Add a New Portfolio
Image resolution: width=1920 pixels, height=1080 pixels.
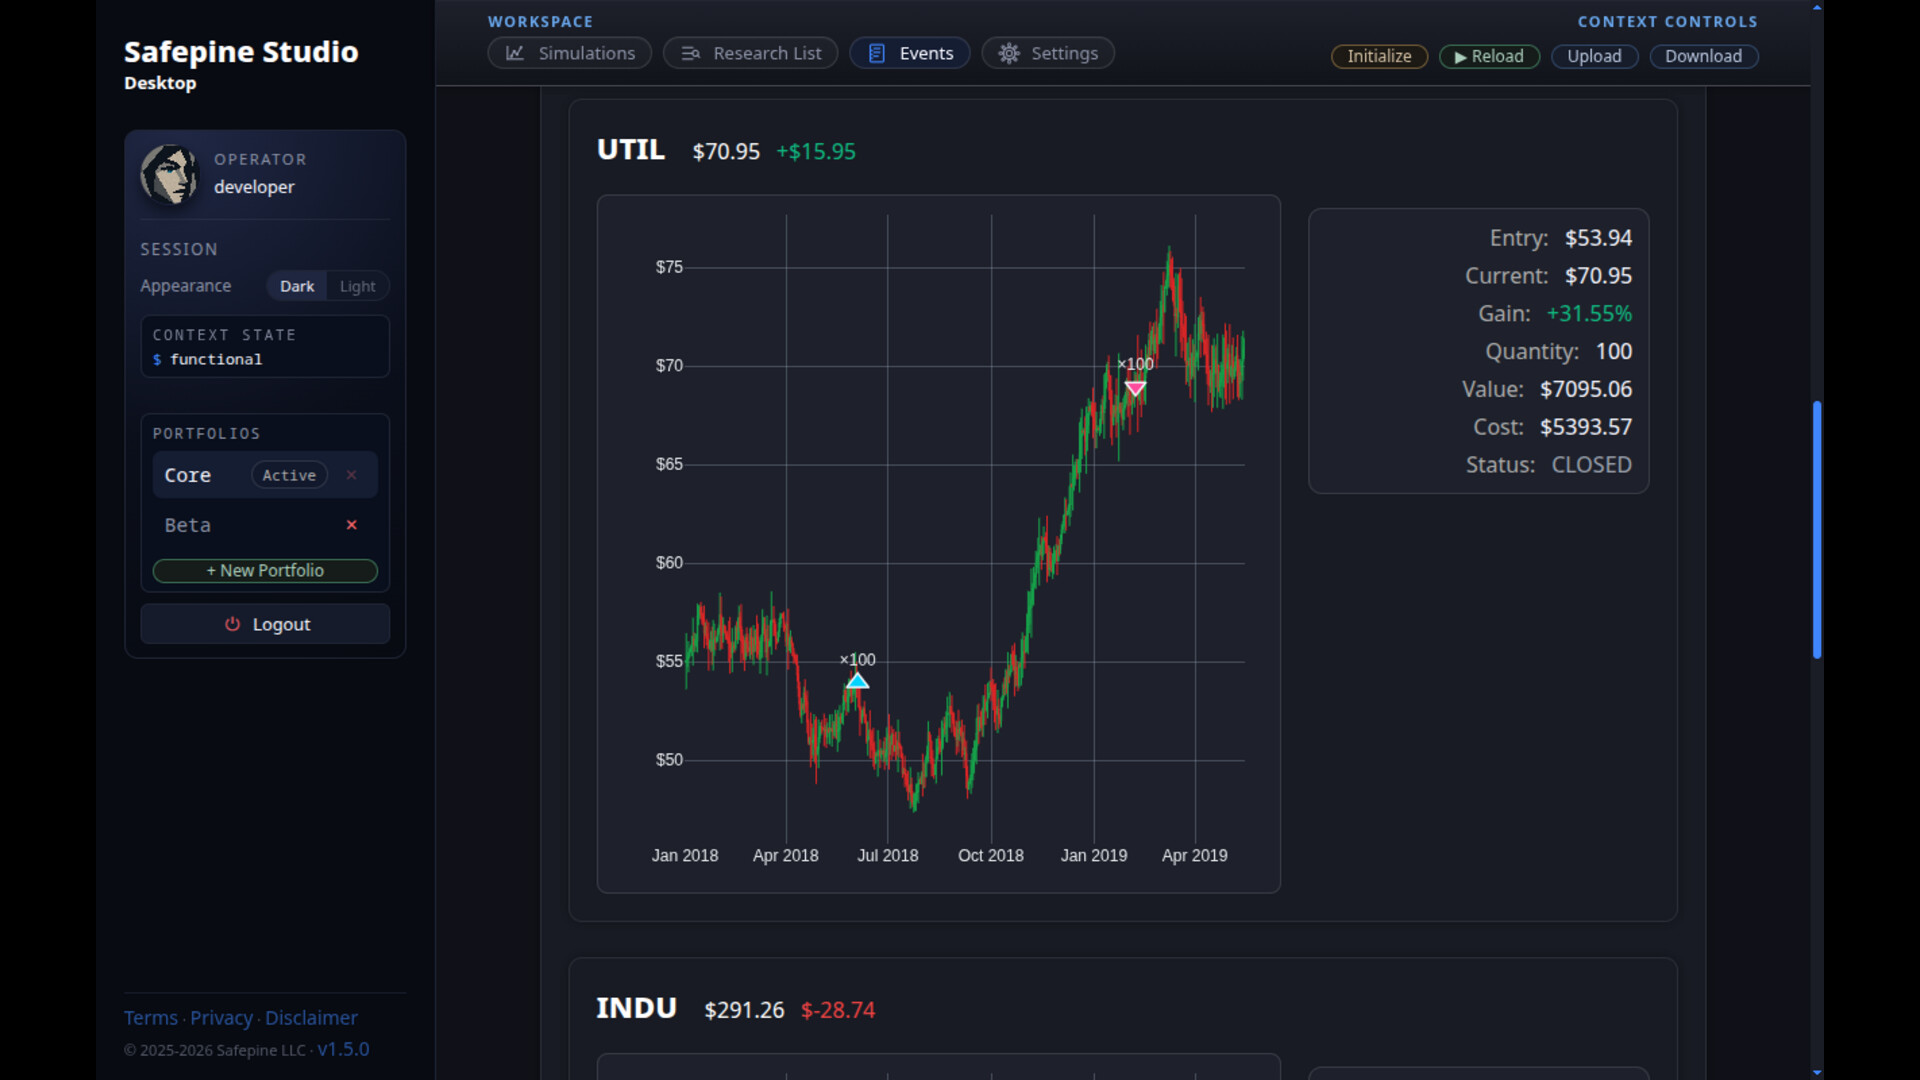point(265,570)
